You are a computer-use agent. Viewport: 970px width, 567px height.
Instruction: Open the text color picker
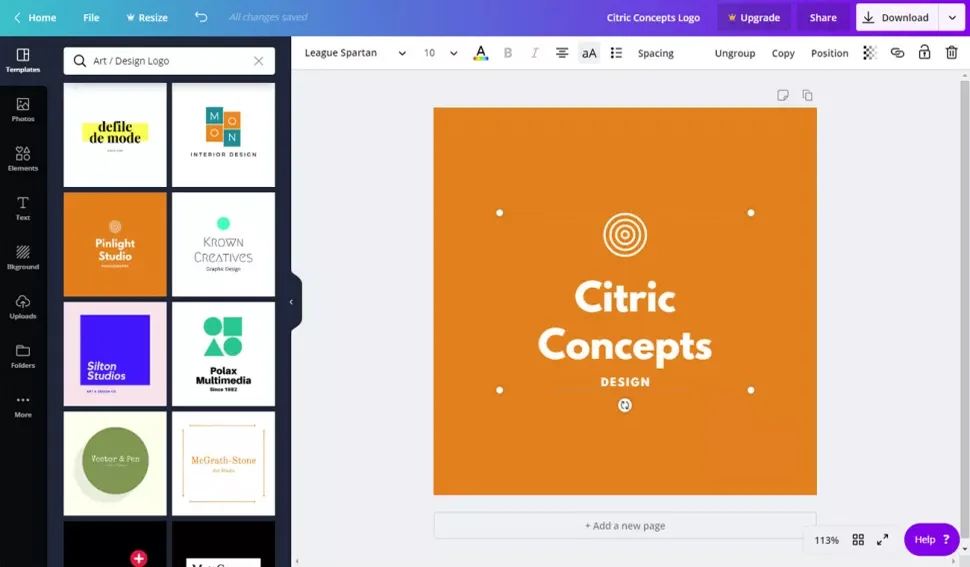481,53
